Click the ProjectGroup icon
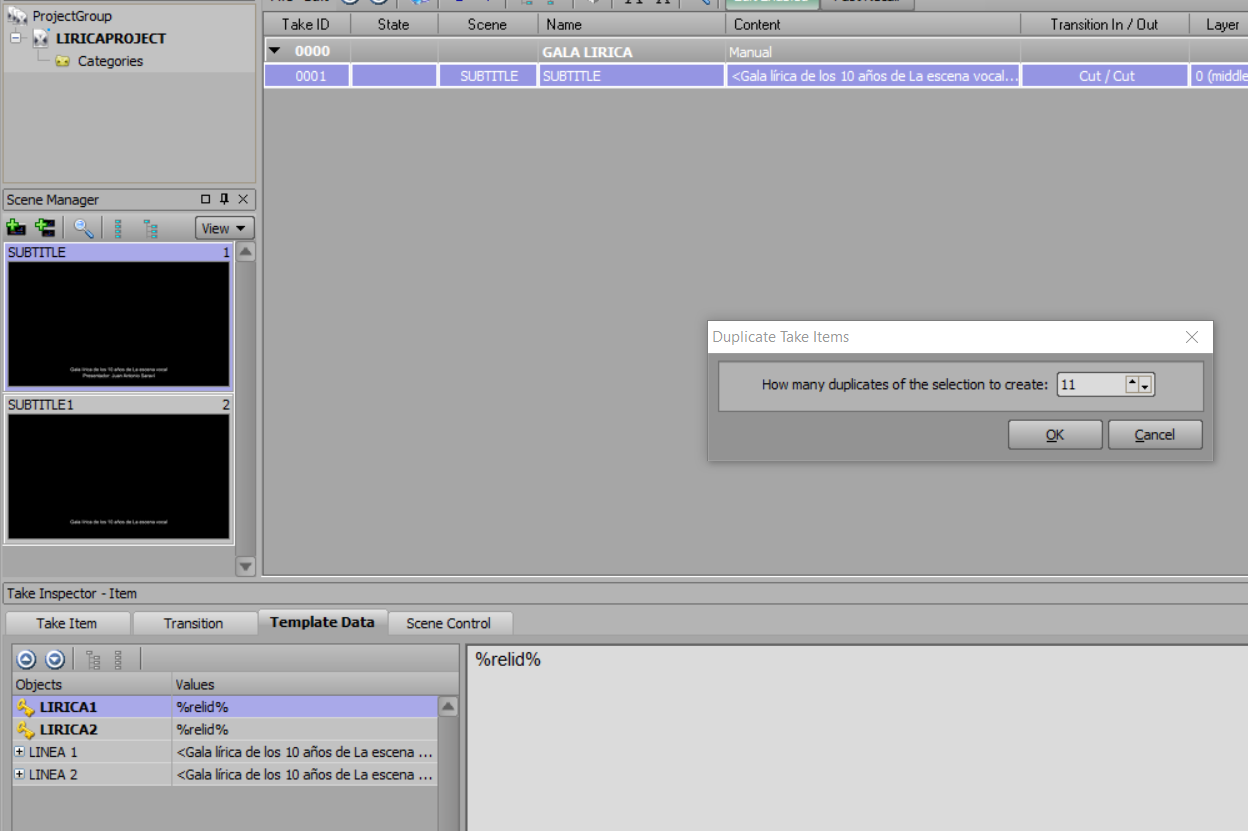Viewport: 1248px width, 831px height. (x=17, y=15)
